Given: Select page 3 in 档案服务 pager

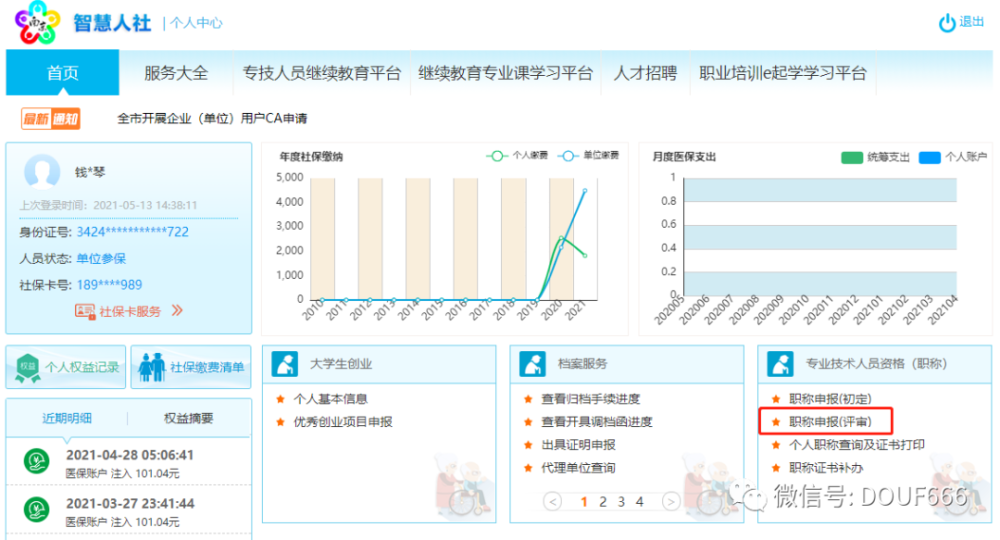Looking at the screenshot, I should (621, 502).
